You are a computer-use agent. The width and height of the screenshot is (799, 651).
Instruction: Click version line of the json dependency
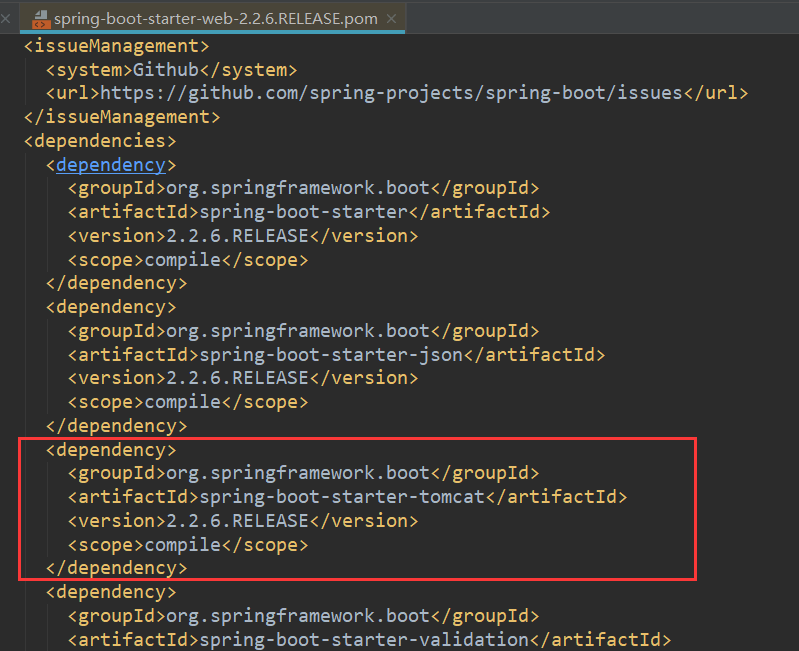[x=243, y=378]
